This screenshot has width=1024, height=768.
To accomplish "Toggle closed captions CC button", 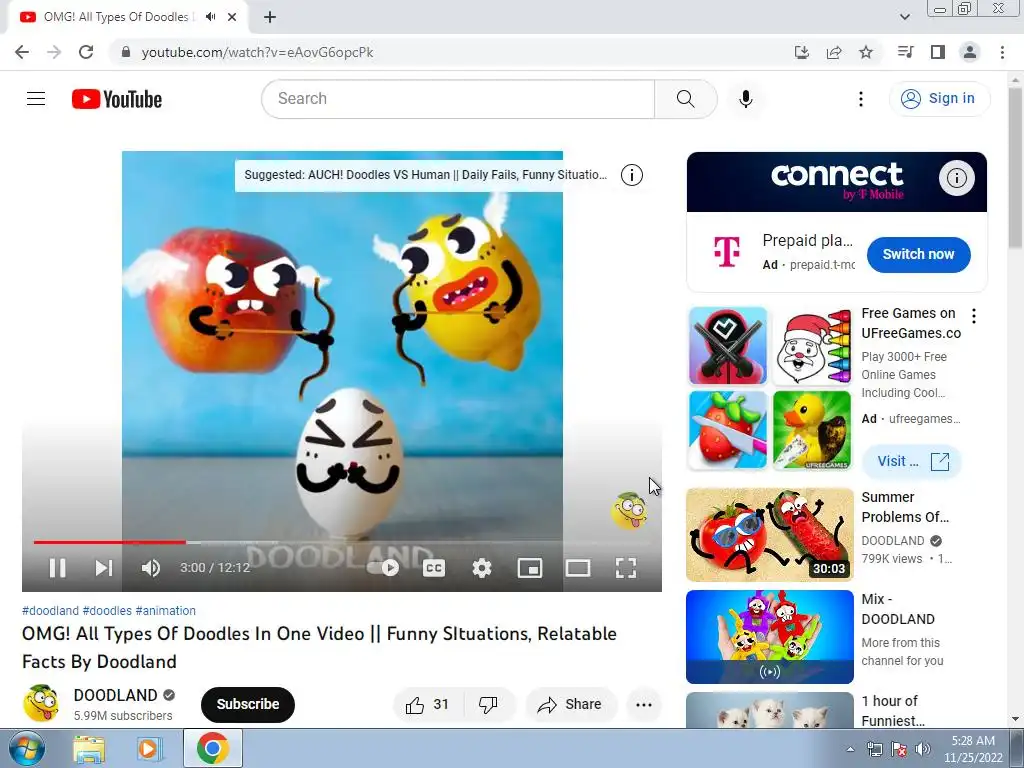I will (x=434, y=568).
